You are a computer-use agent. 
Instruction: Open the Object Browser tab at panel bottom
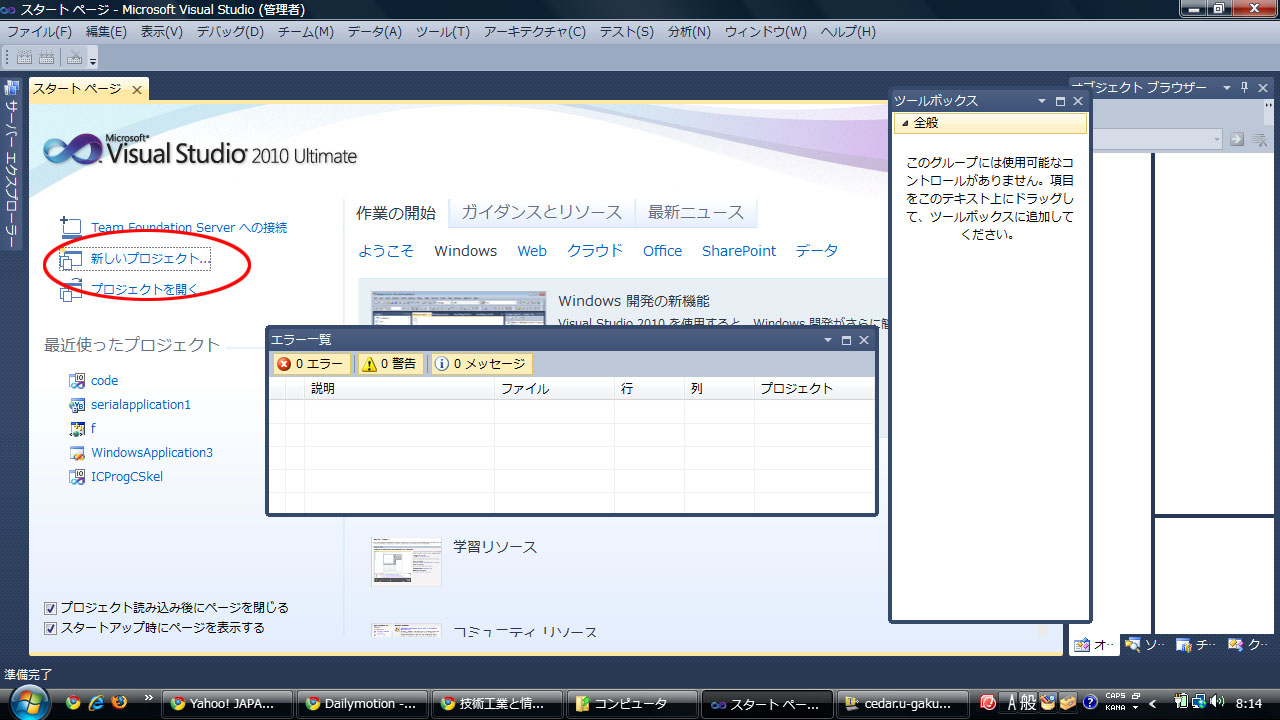(x=1094, y=645)
